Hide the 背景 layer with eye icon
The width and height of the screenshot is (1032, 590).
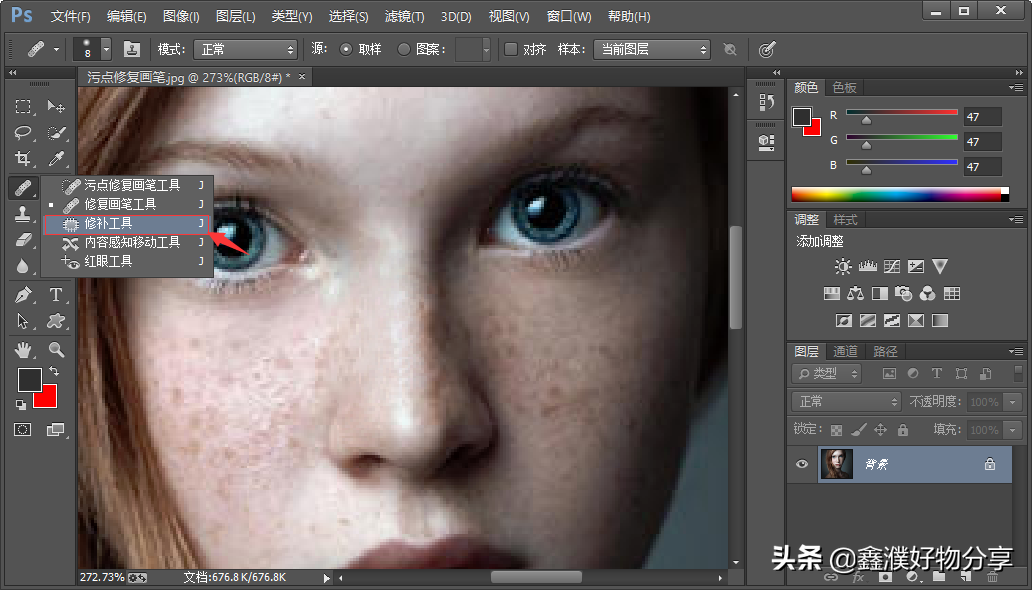pos(802,464)
